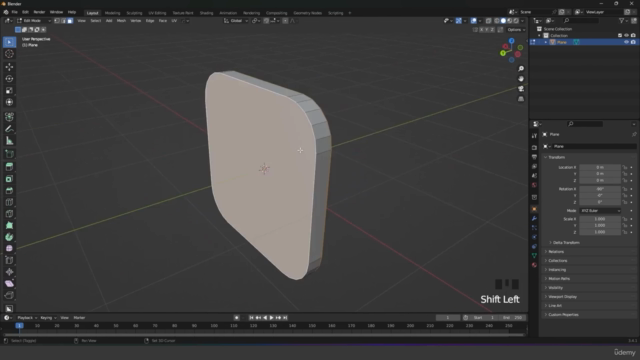640x360 pixels.
Task: Open the XYZ Euler rotation mode dropdown
Action: tap(600, 211)
